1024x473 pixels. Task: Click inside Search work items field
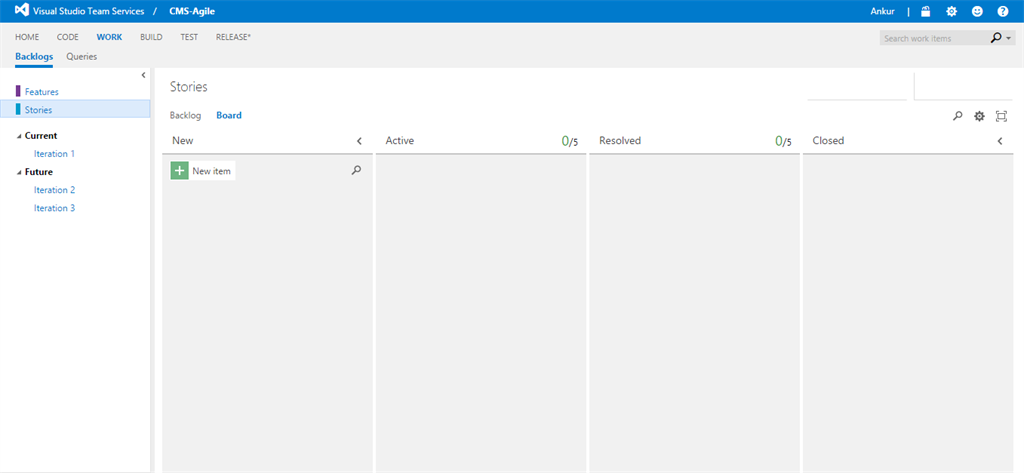(x=933, y=39)
